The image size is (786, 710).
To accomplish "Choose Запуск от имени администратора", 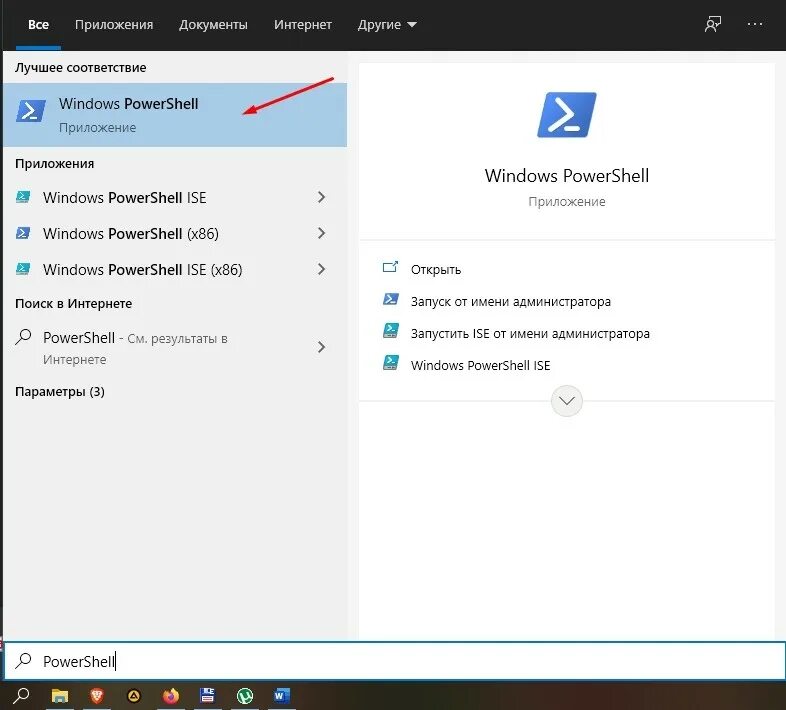I will [x=510, y=302].
